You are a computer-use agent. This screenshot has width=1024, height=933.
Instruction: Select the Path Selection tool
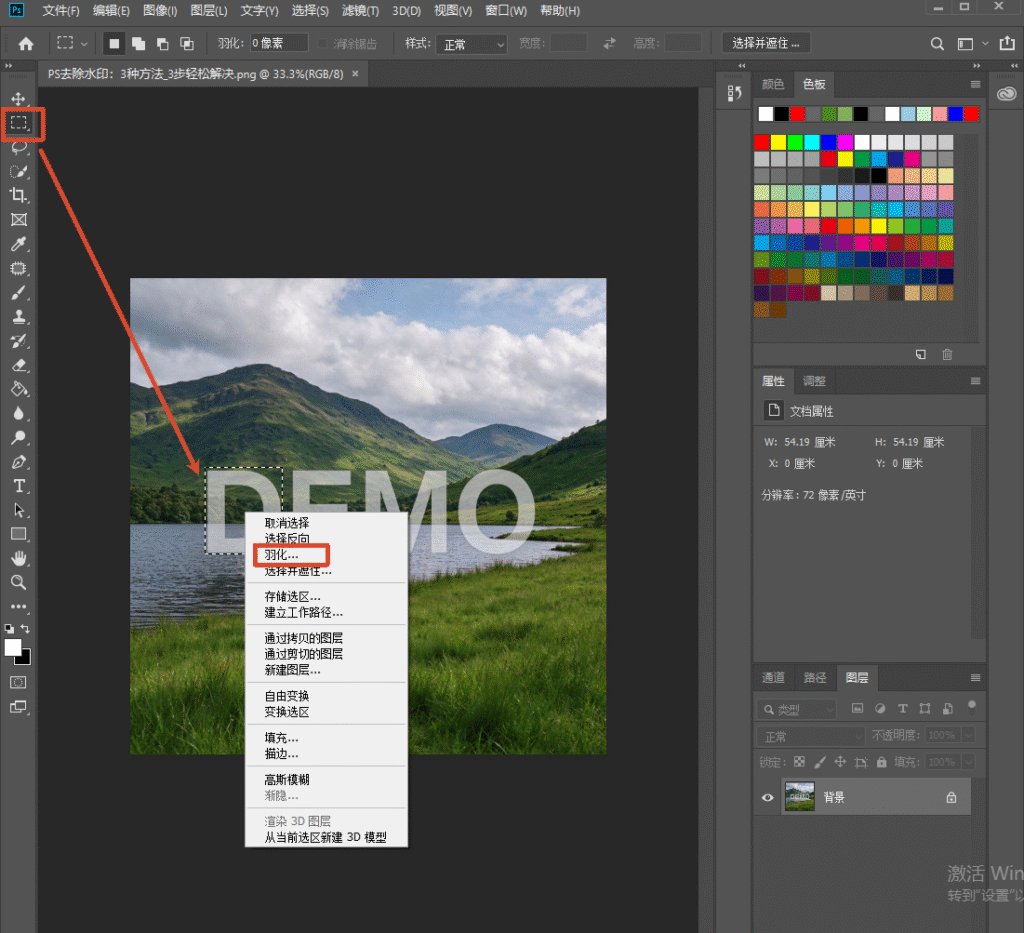(18, 510)
